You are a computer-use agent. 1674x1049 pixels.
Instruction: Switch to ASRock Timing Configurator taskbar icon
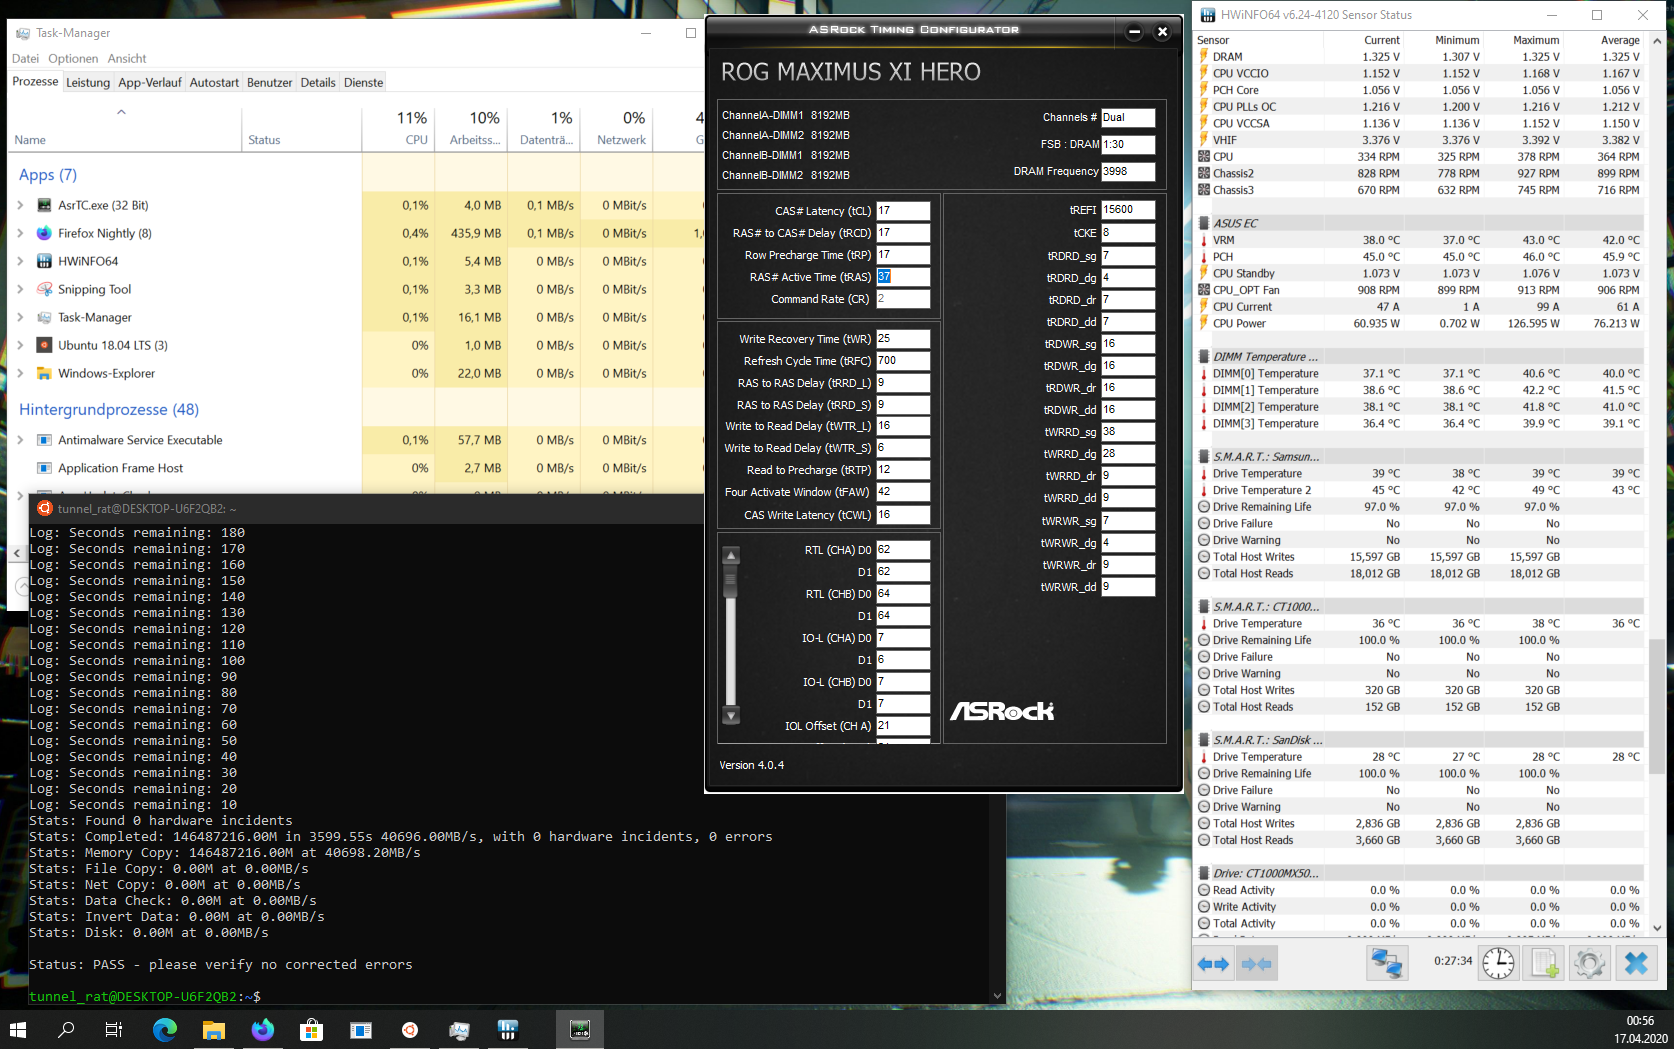pyautogui.click(x=580, y=1029)
